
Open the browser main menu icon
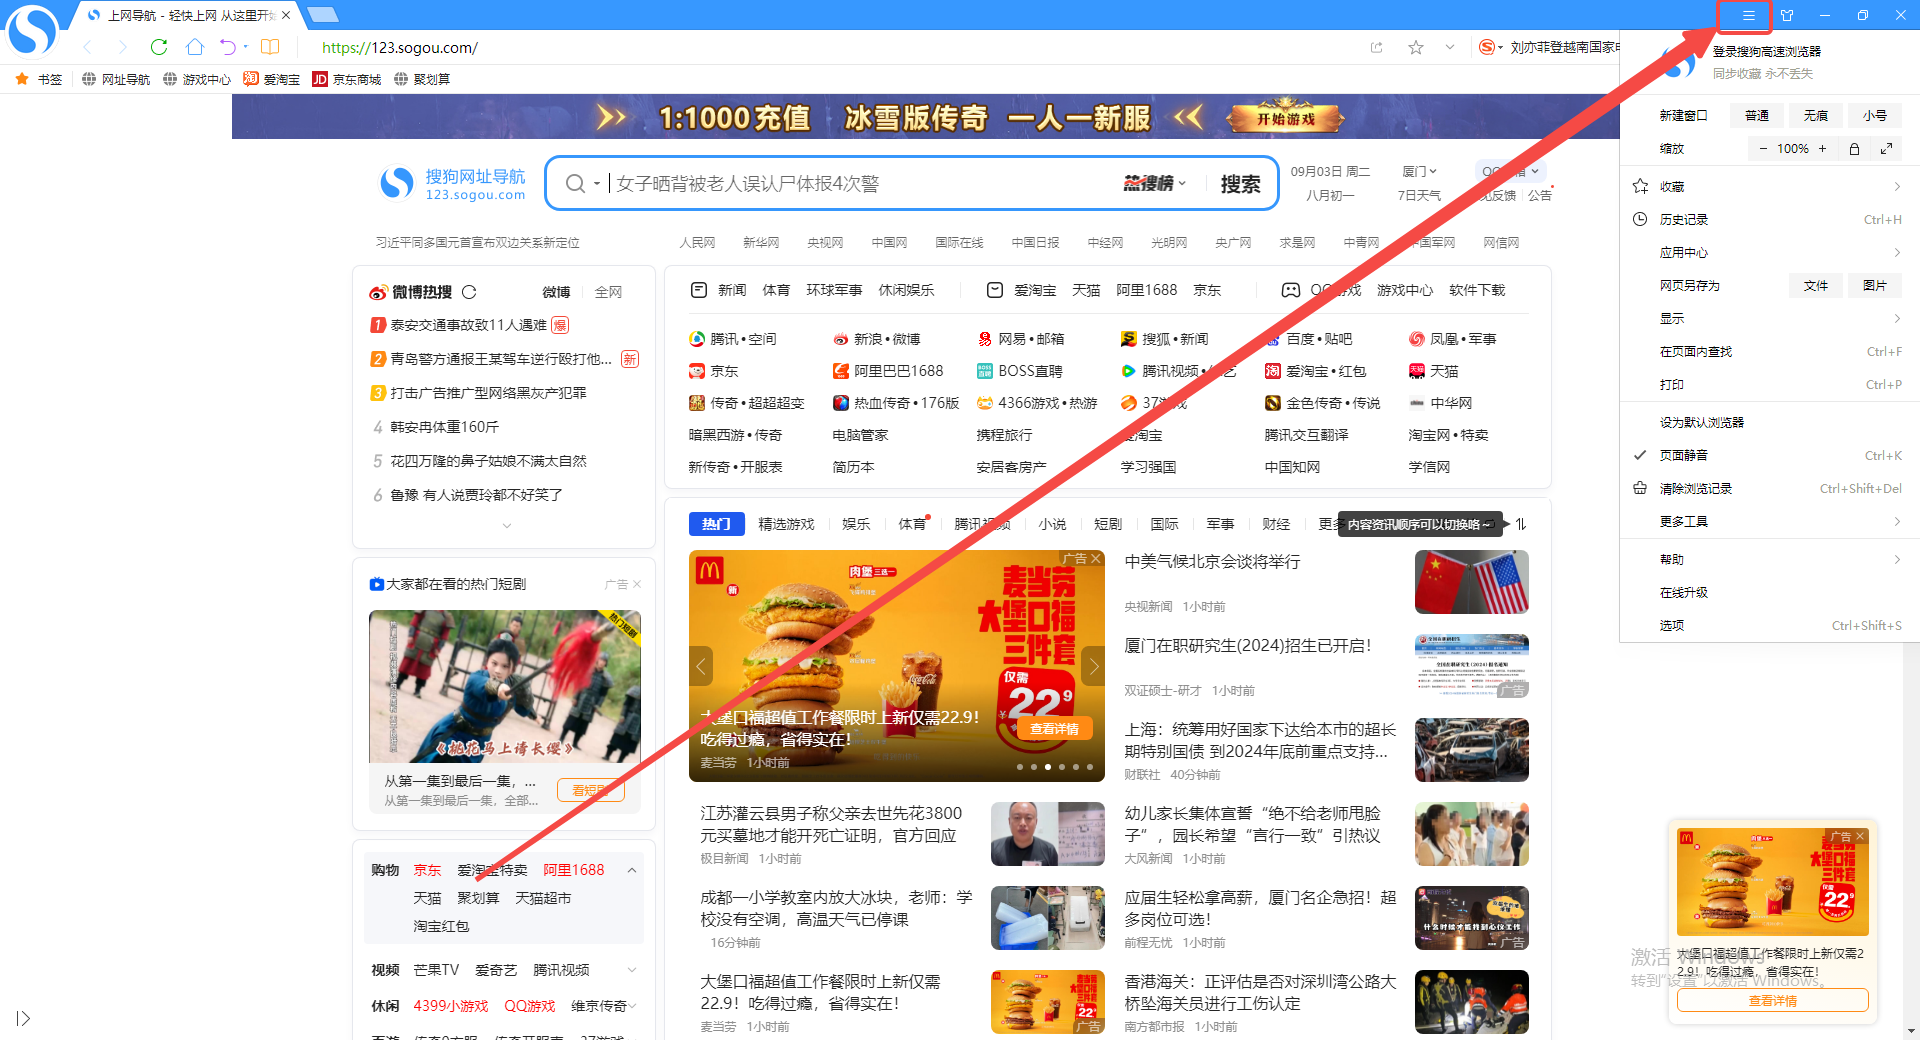pos(1748,15)
